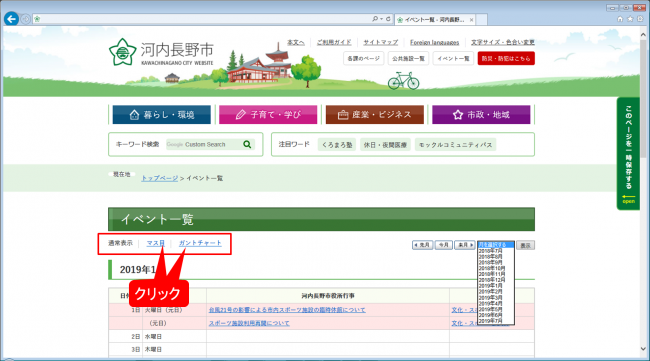Click the Google Custom Search keyword field
Viewport: 650px width, 361px height.
click(x=204, y=144)
